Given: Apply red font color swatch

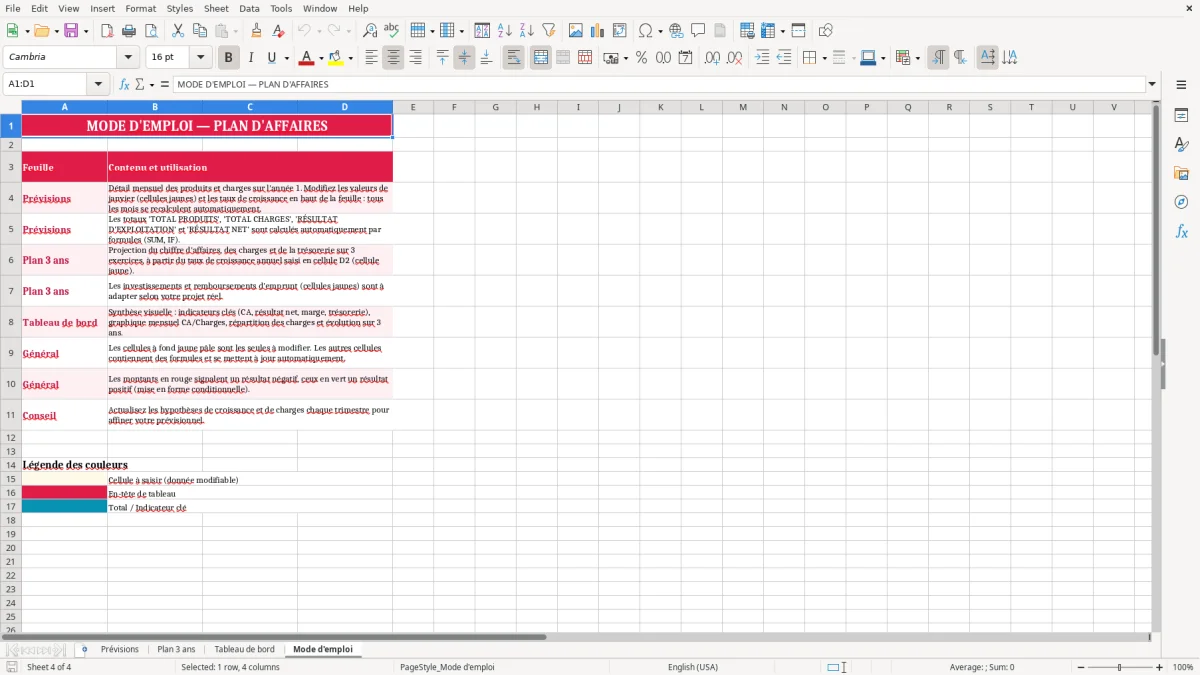Looking at the screenshot, I should pos(306,58).
